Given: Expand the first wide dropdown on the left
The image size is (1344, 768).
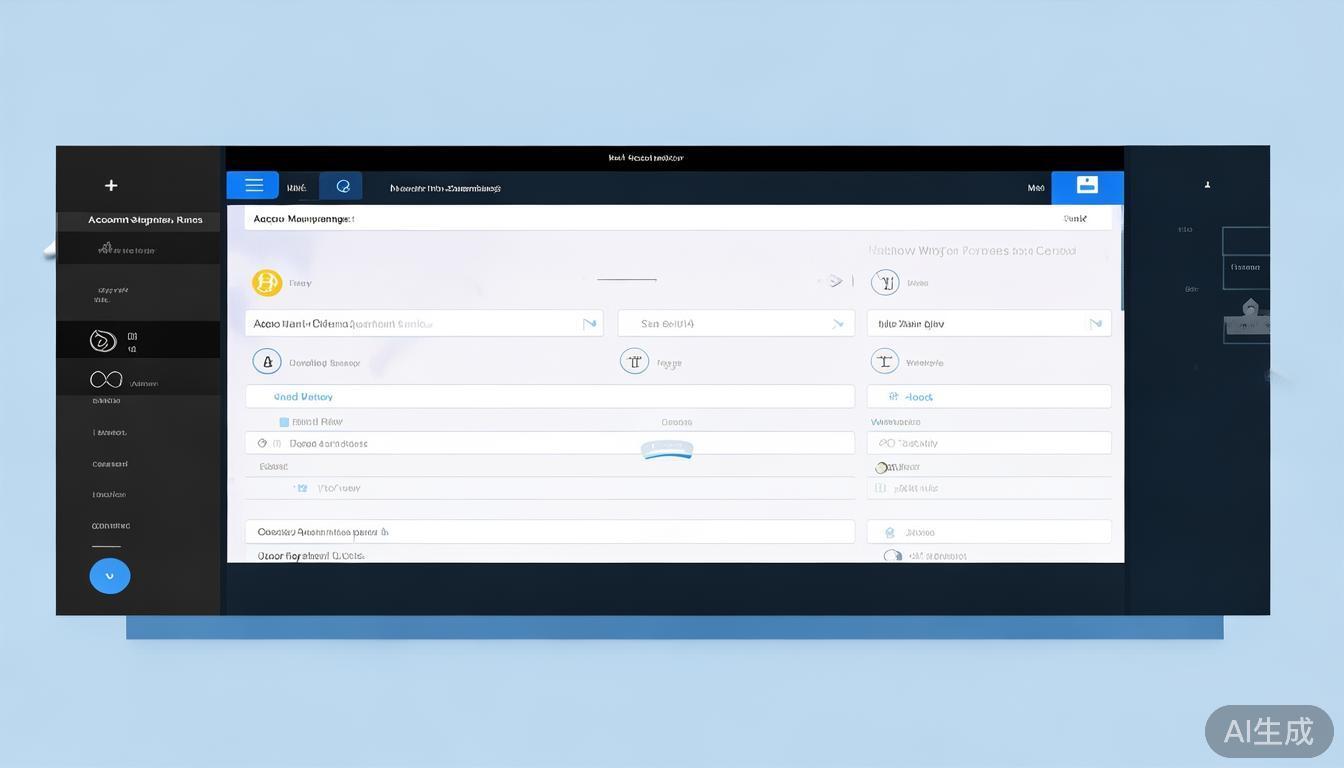Looking at the screenshot, I should click(589, 323).
